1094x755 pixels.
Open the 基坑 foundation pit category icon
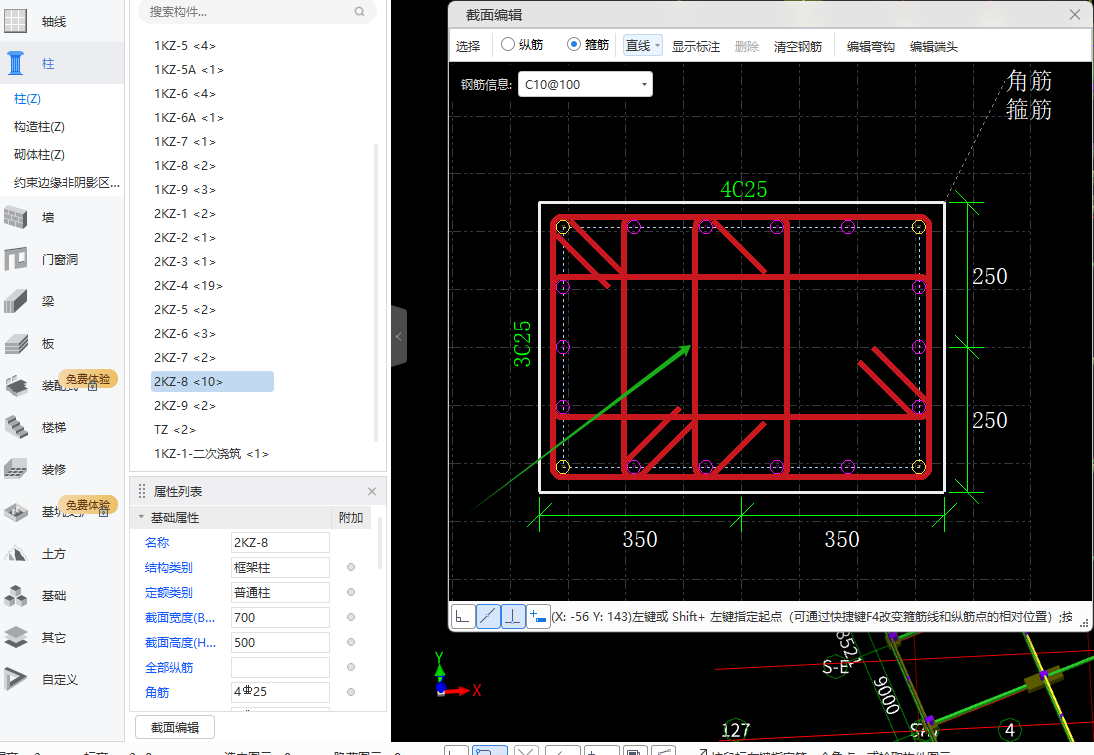(x=15, y=511)
